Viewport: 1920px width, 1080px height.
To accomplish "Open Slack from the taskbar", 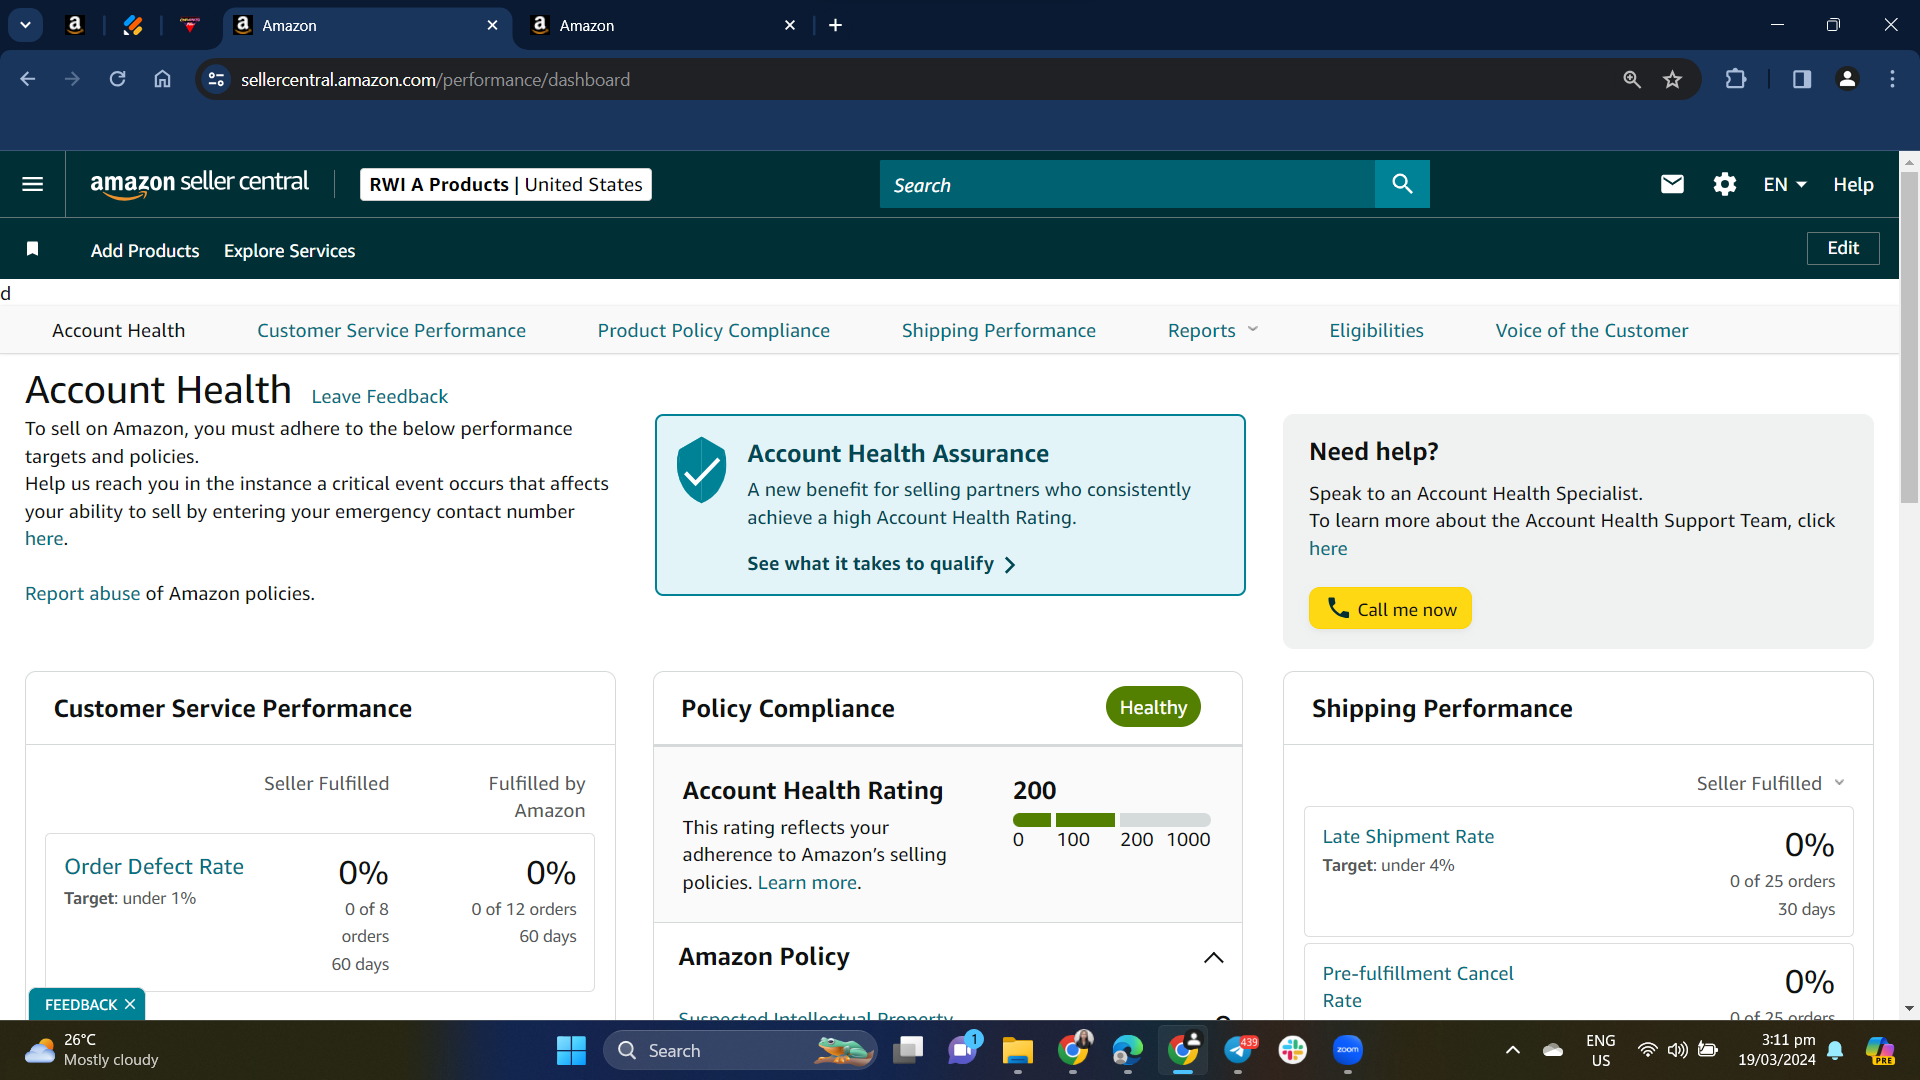I will click(x=1293, y=1050).
